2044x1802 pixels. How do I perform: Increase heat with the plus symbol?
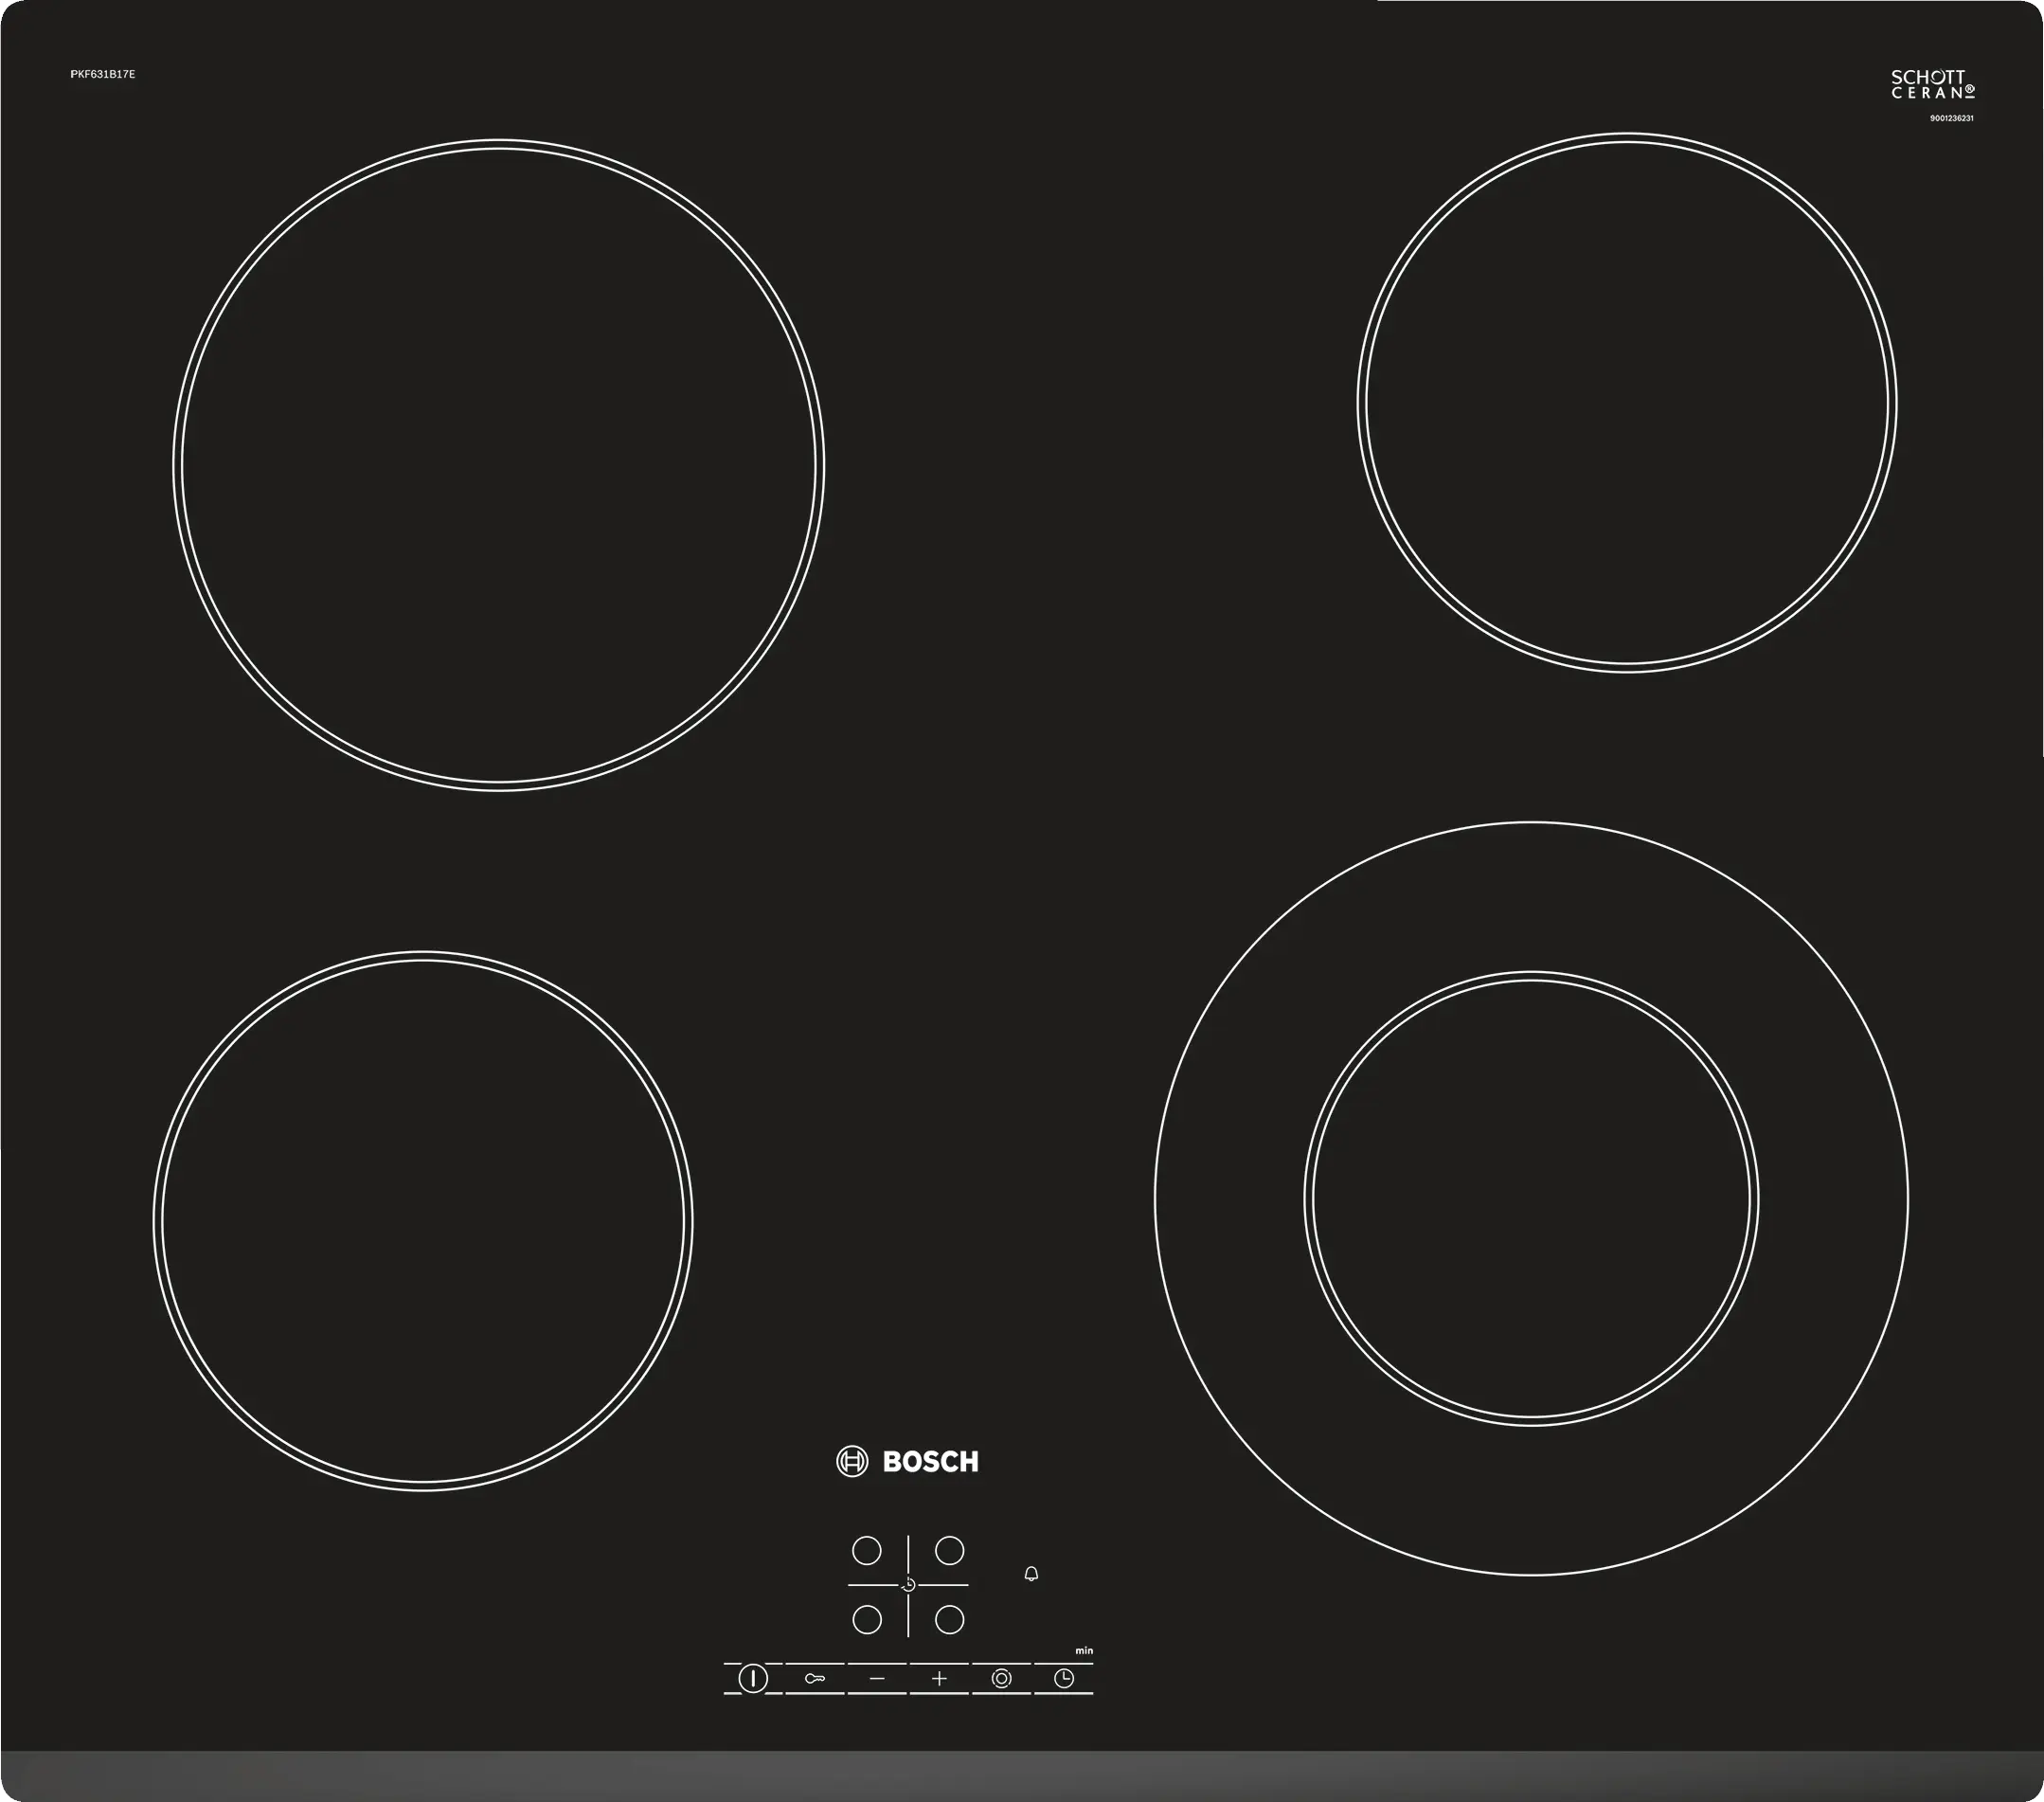coord(939,1679)
